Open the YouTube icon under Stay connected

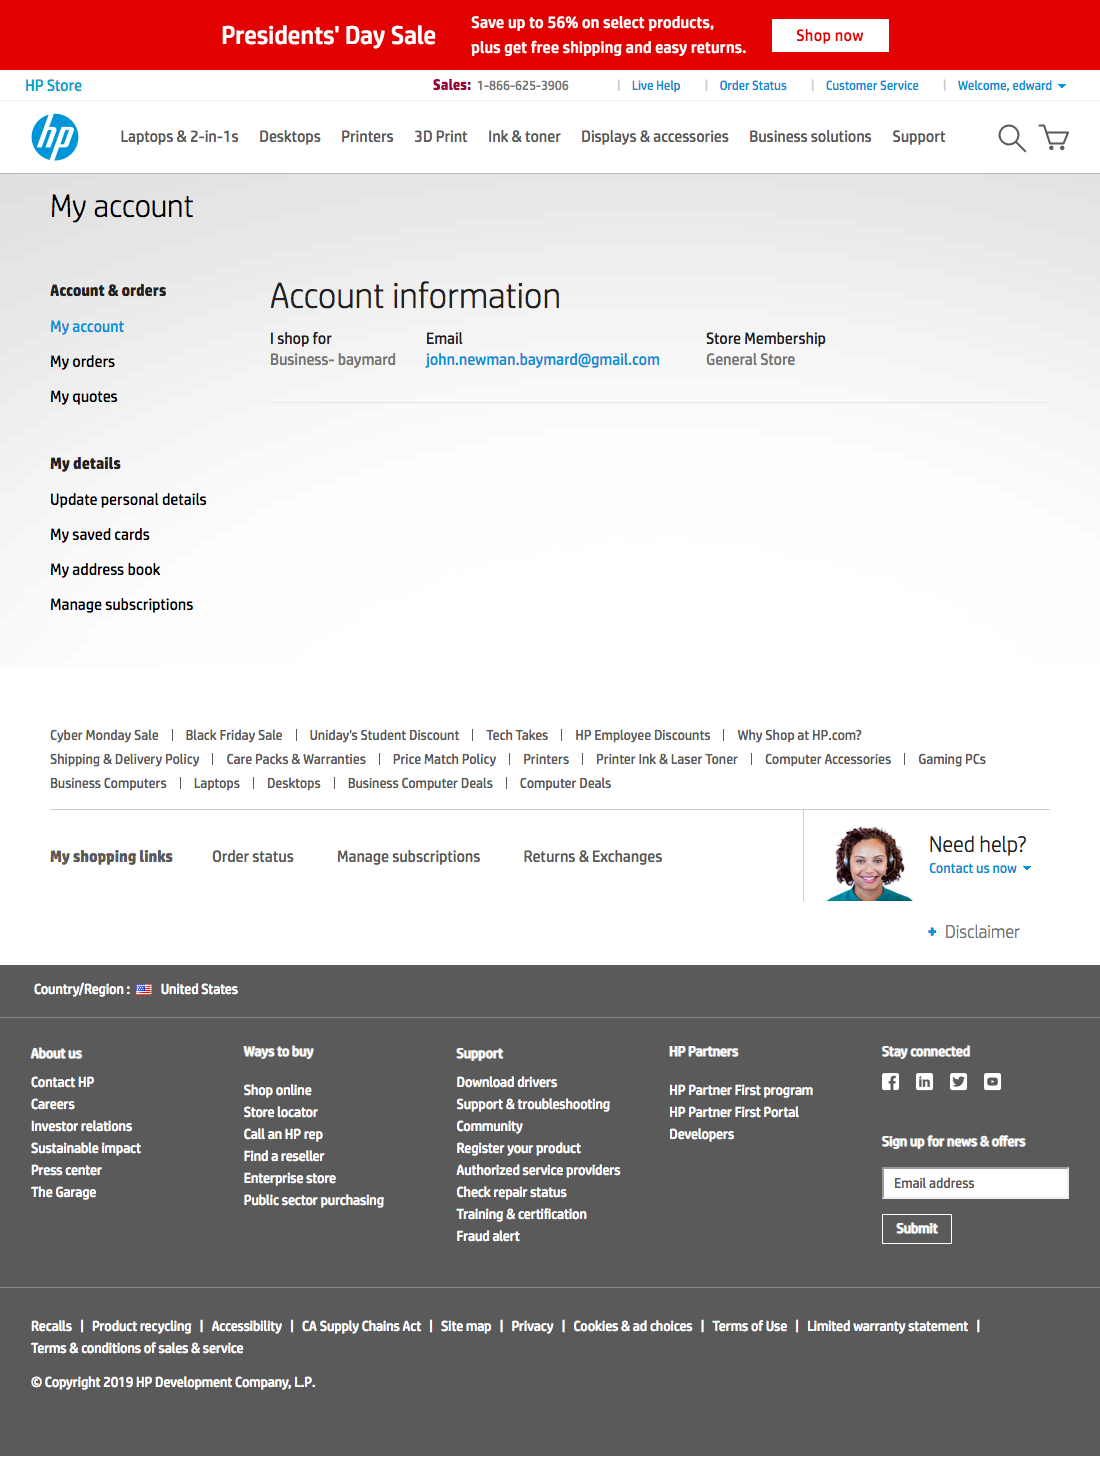pyautogui.click(x=992, y=1081)
